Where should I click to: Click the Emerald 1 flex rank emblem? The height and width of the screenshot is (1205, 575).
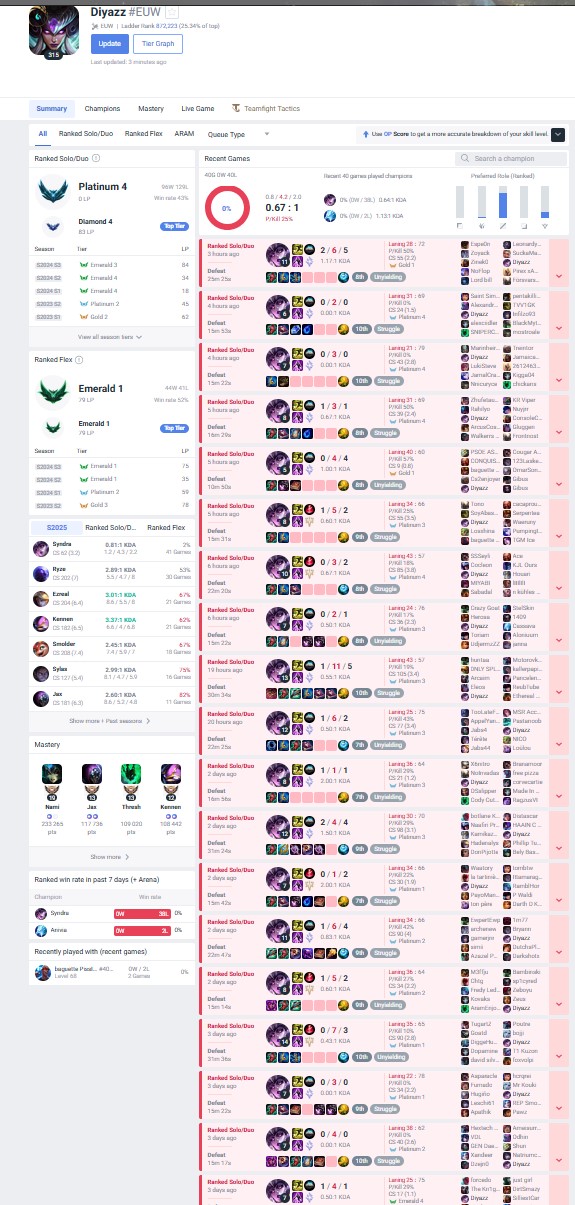[52, 391]
